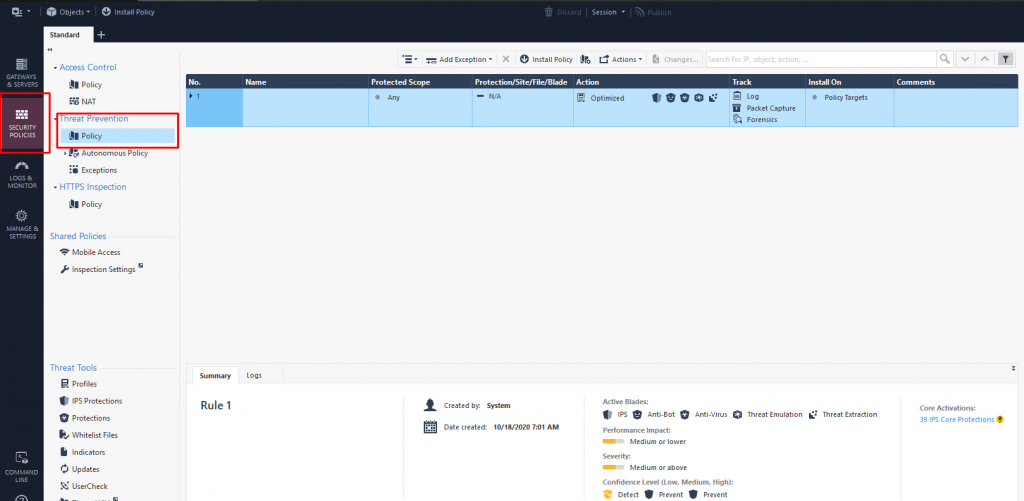Screen dimensions: 1024x501
Task: Add a new policy tab with plus
Action: point(100,35)
